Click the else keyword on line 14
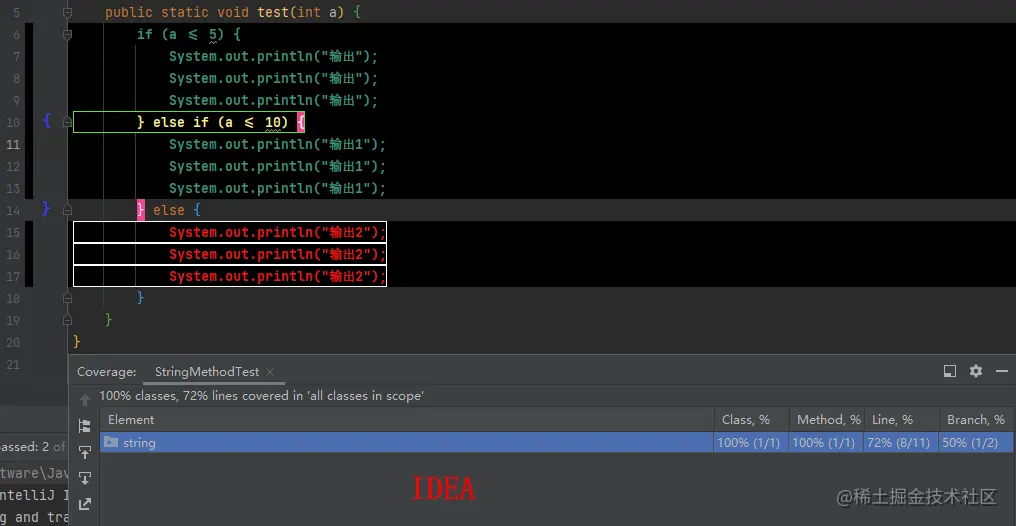This screenshot has height=526, width=1016. (168, 211)
